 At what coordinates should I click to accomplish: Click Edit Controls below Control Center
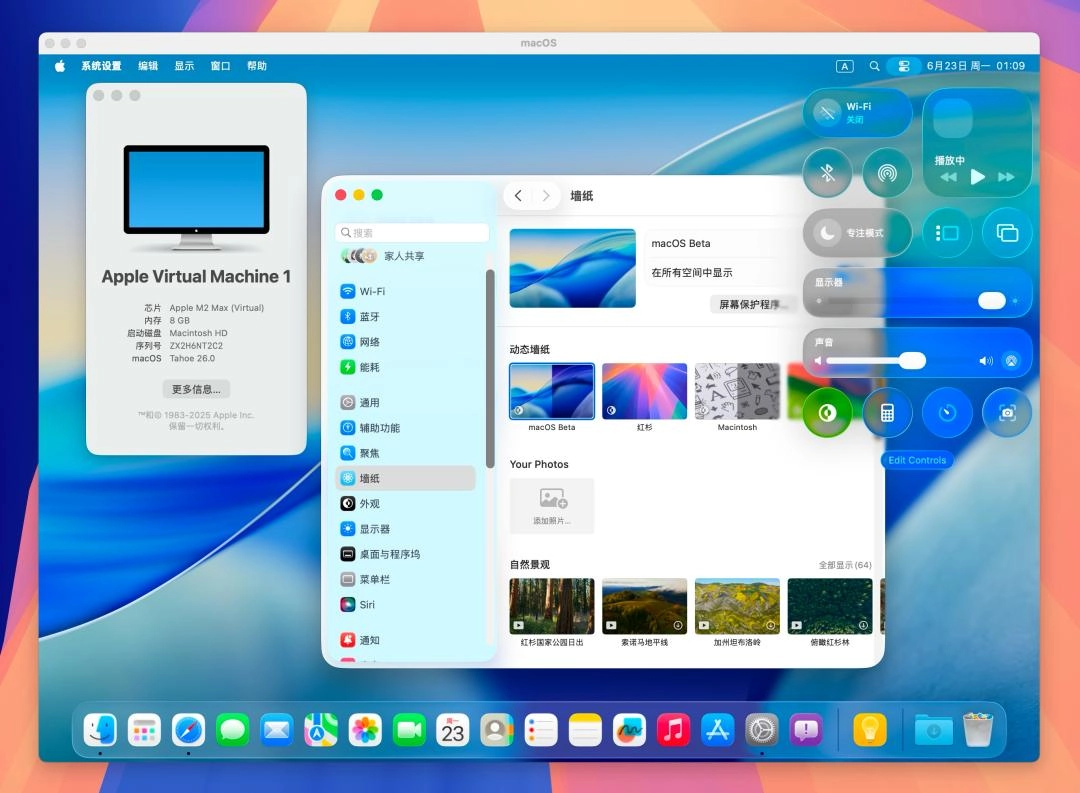point(916,460)
